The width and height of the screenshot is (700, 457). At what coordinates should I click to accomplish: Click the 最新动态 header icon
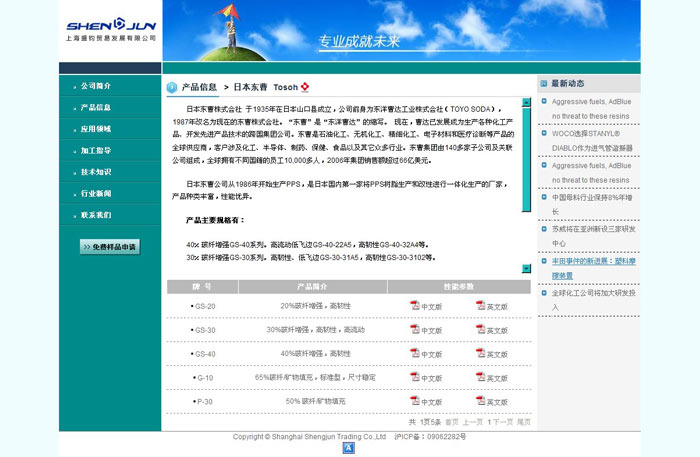tap(544, 83)
